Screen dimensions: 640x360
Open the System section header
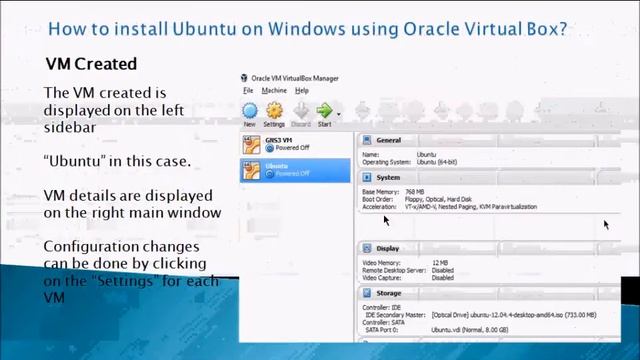pyautogui.click(x=489, y=178)
